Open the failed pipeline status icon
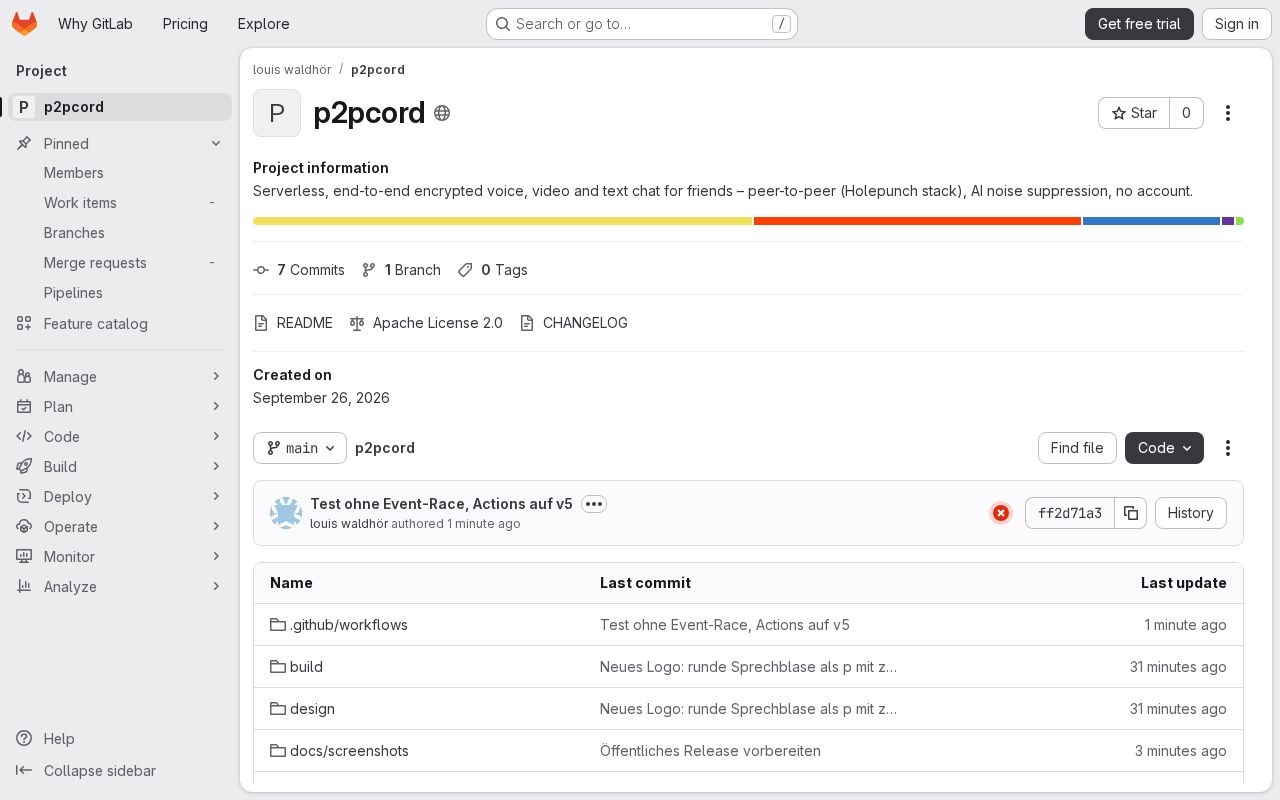The width and height of the screenshot is (1280, 800). [x=1001, y=513]
